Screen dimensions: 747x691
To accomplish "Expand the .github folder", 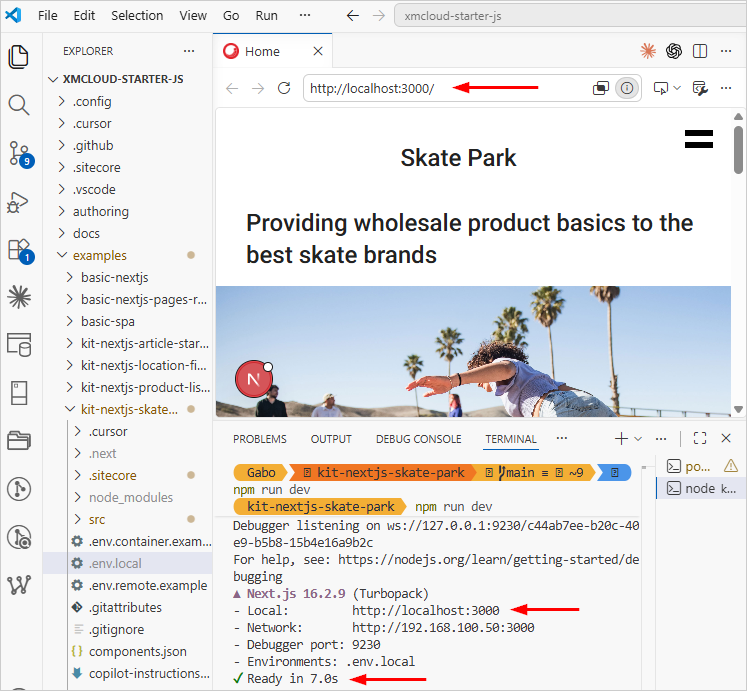I will coord(61,145).
